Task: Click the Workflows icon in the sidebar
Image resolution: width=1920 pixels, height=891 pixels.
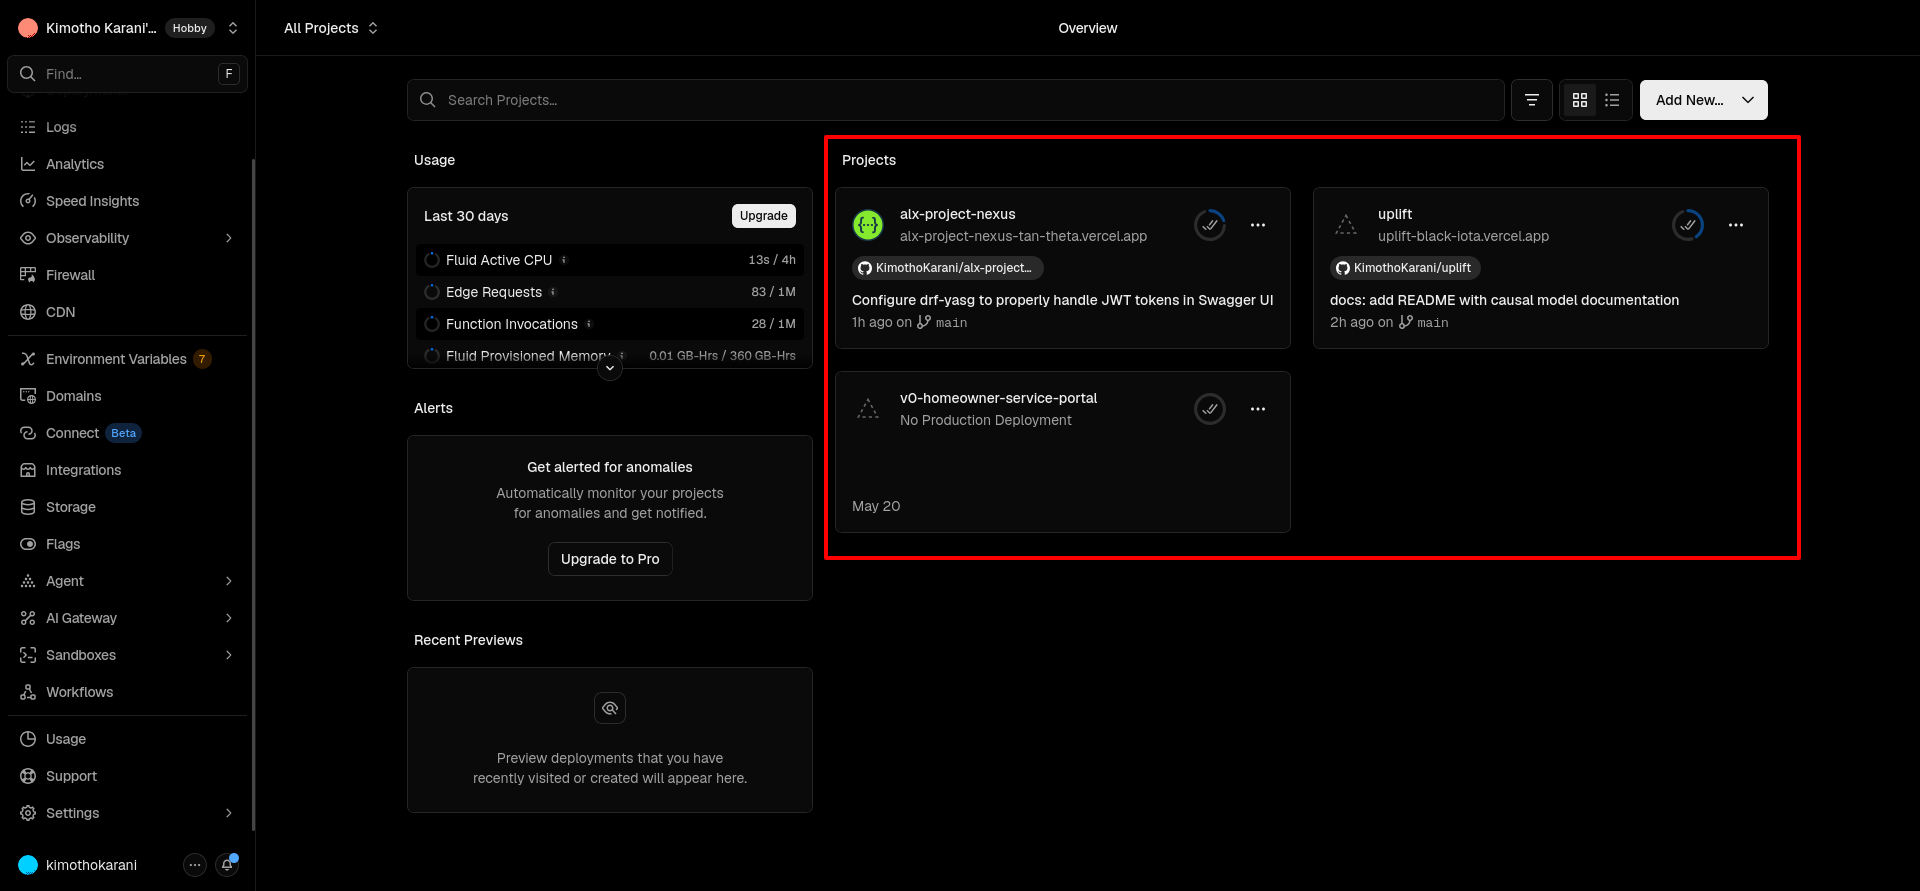Action: click(x=28, y=692)
